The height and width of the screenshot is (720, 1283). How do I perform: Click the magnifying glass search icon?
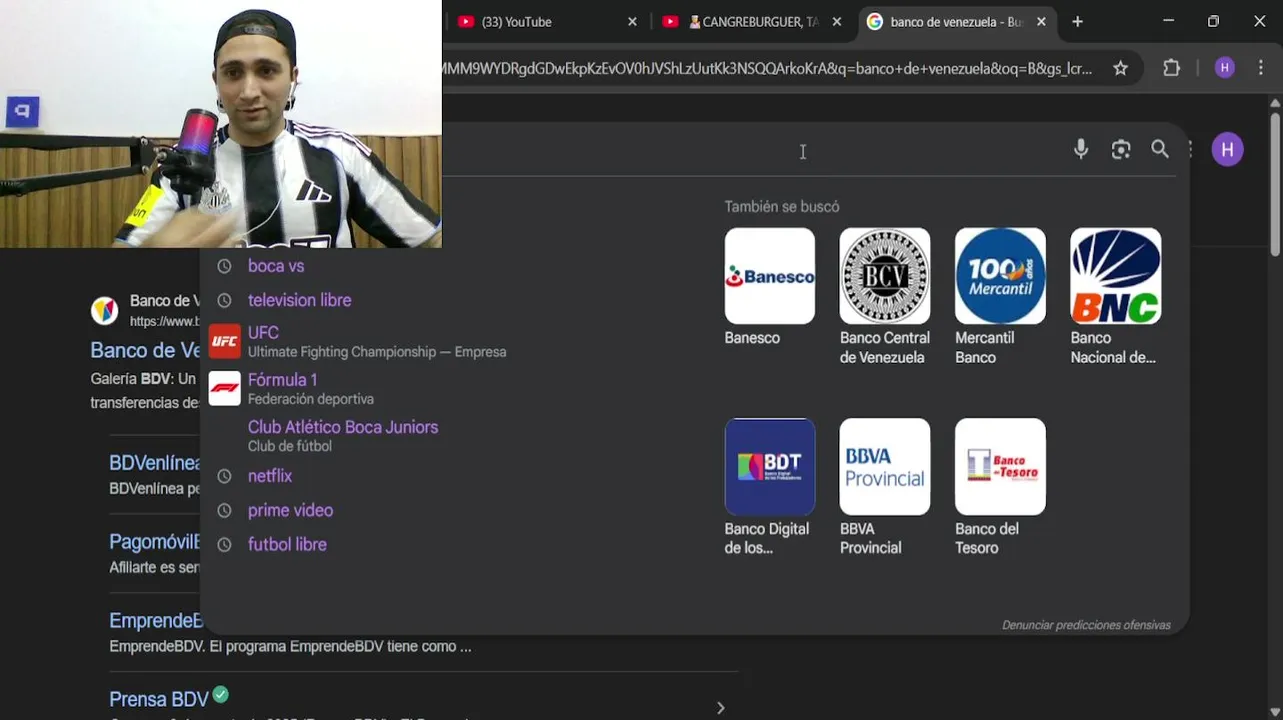(x=1160, y=149)
